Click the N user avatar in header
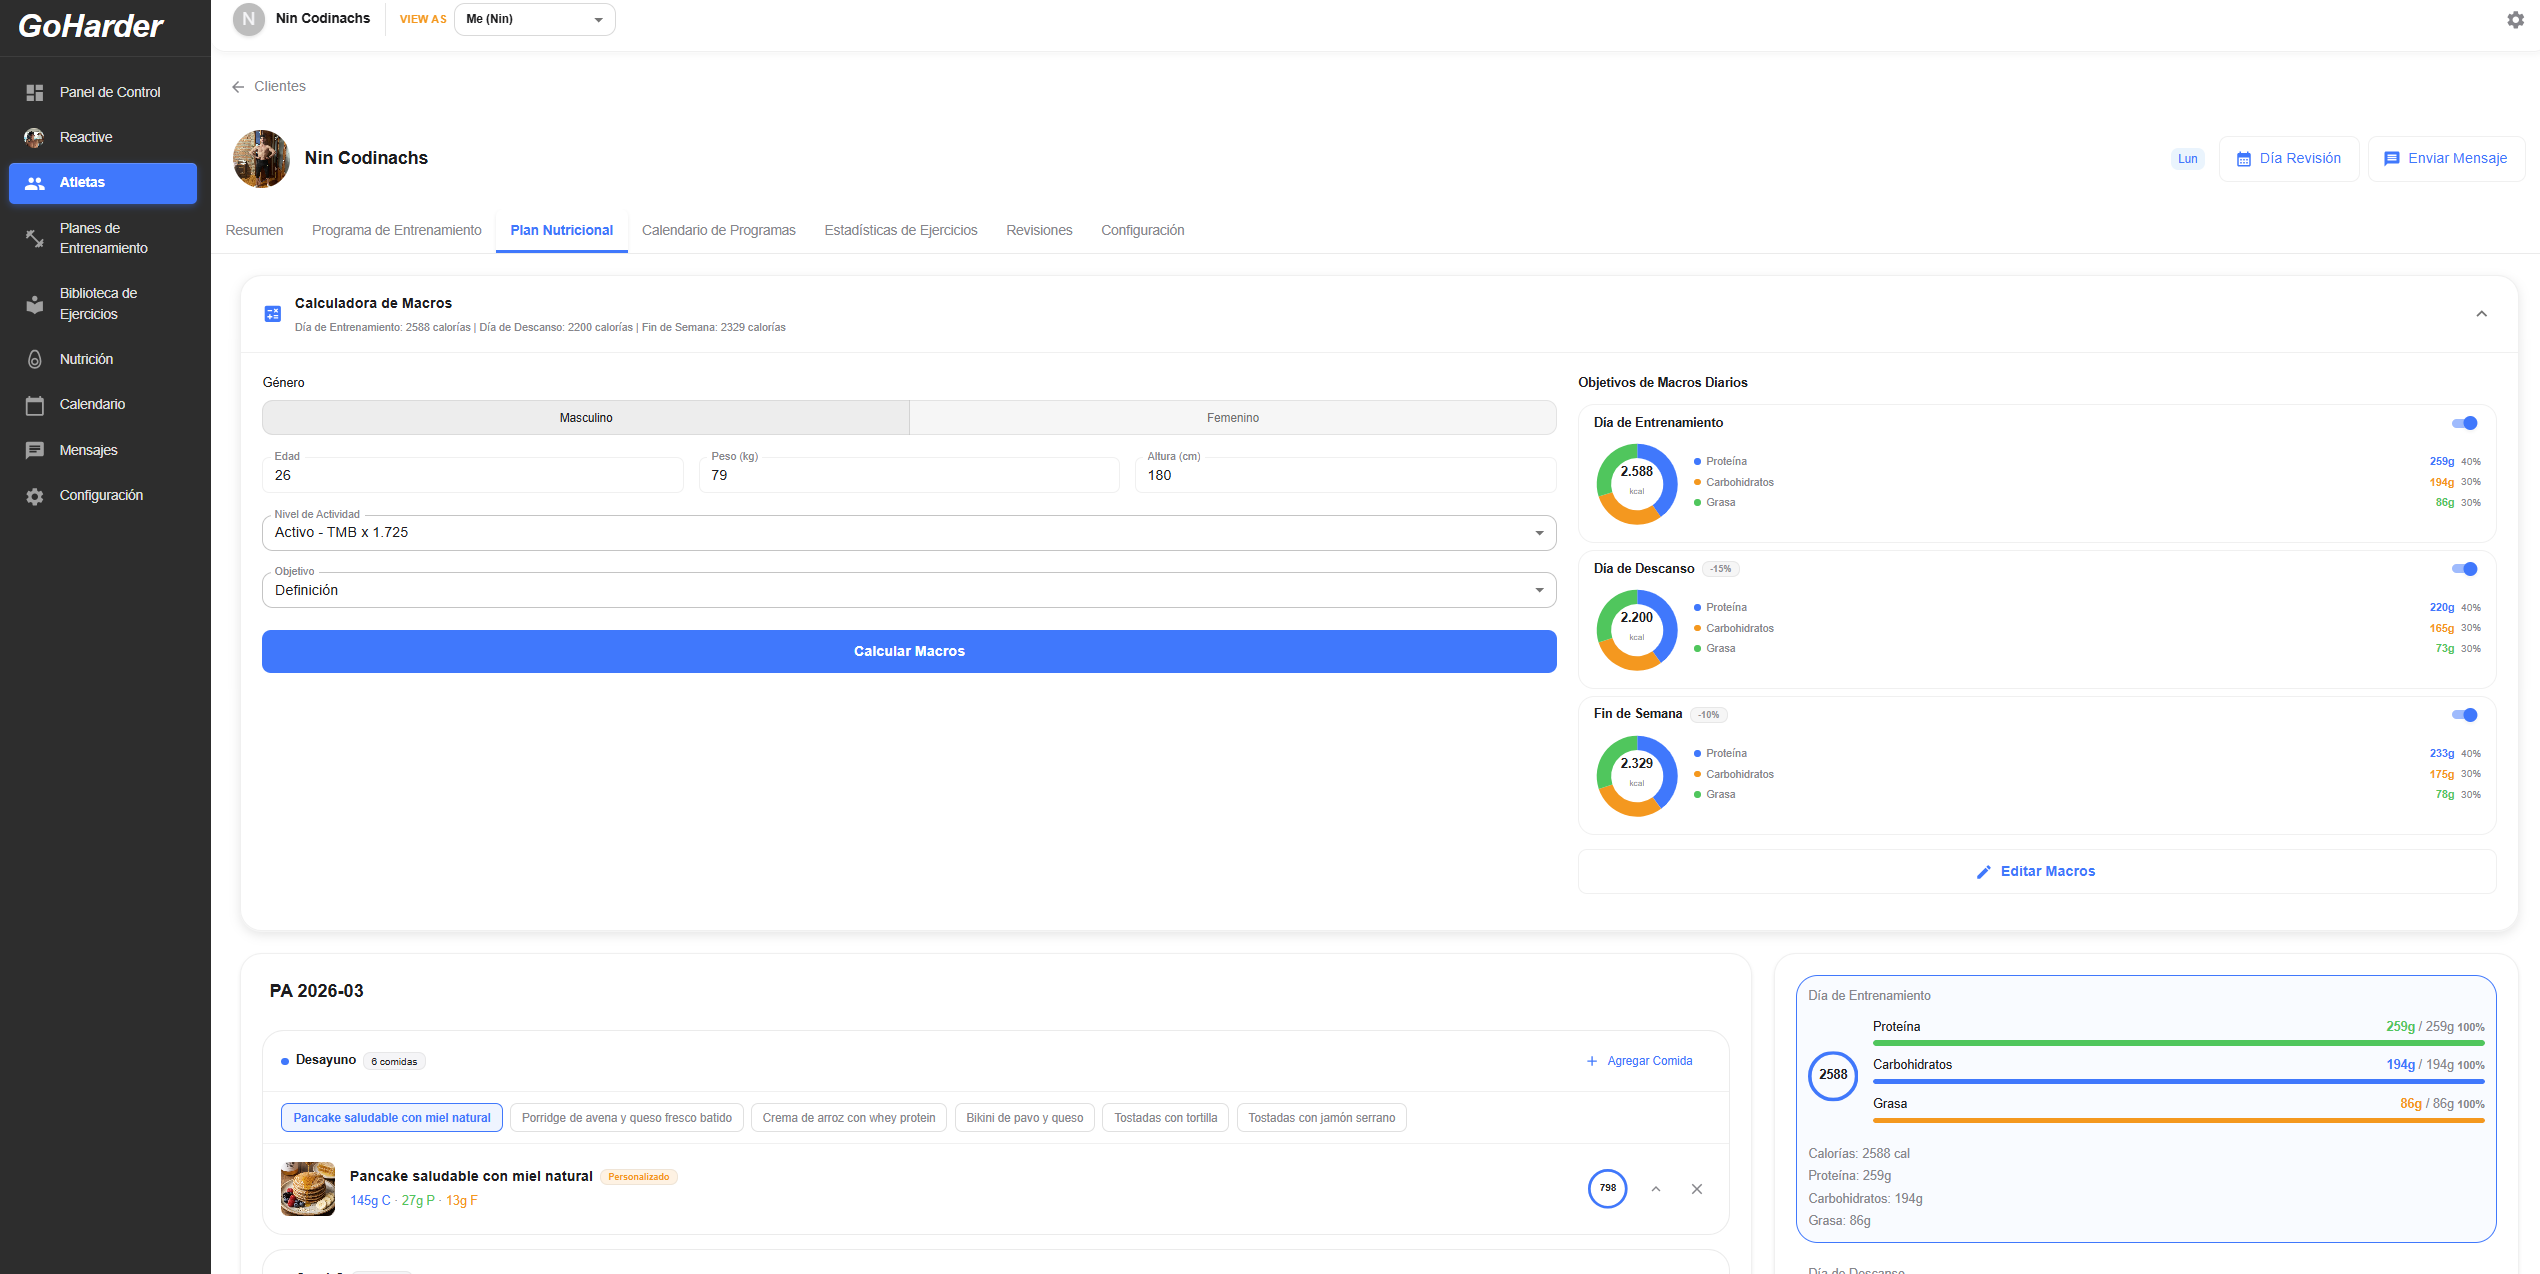This screenshot has height=1274, width=2540. [x=248, y=19]
